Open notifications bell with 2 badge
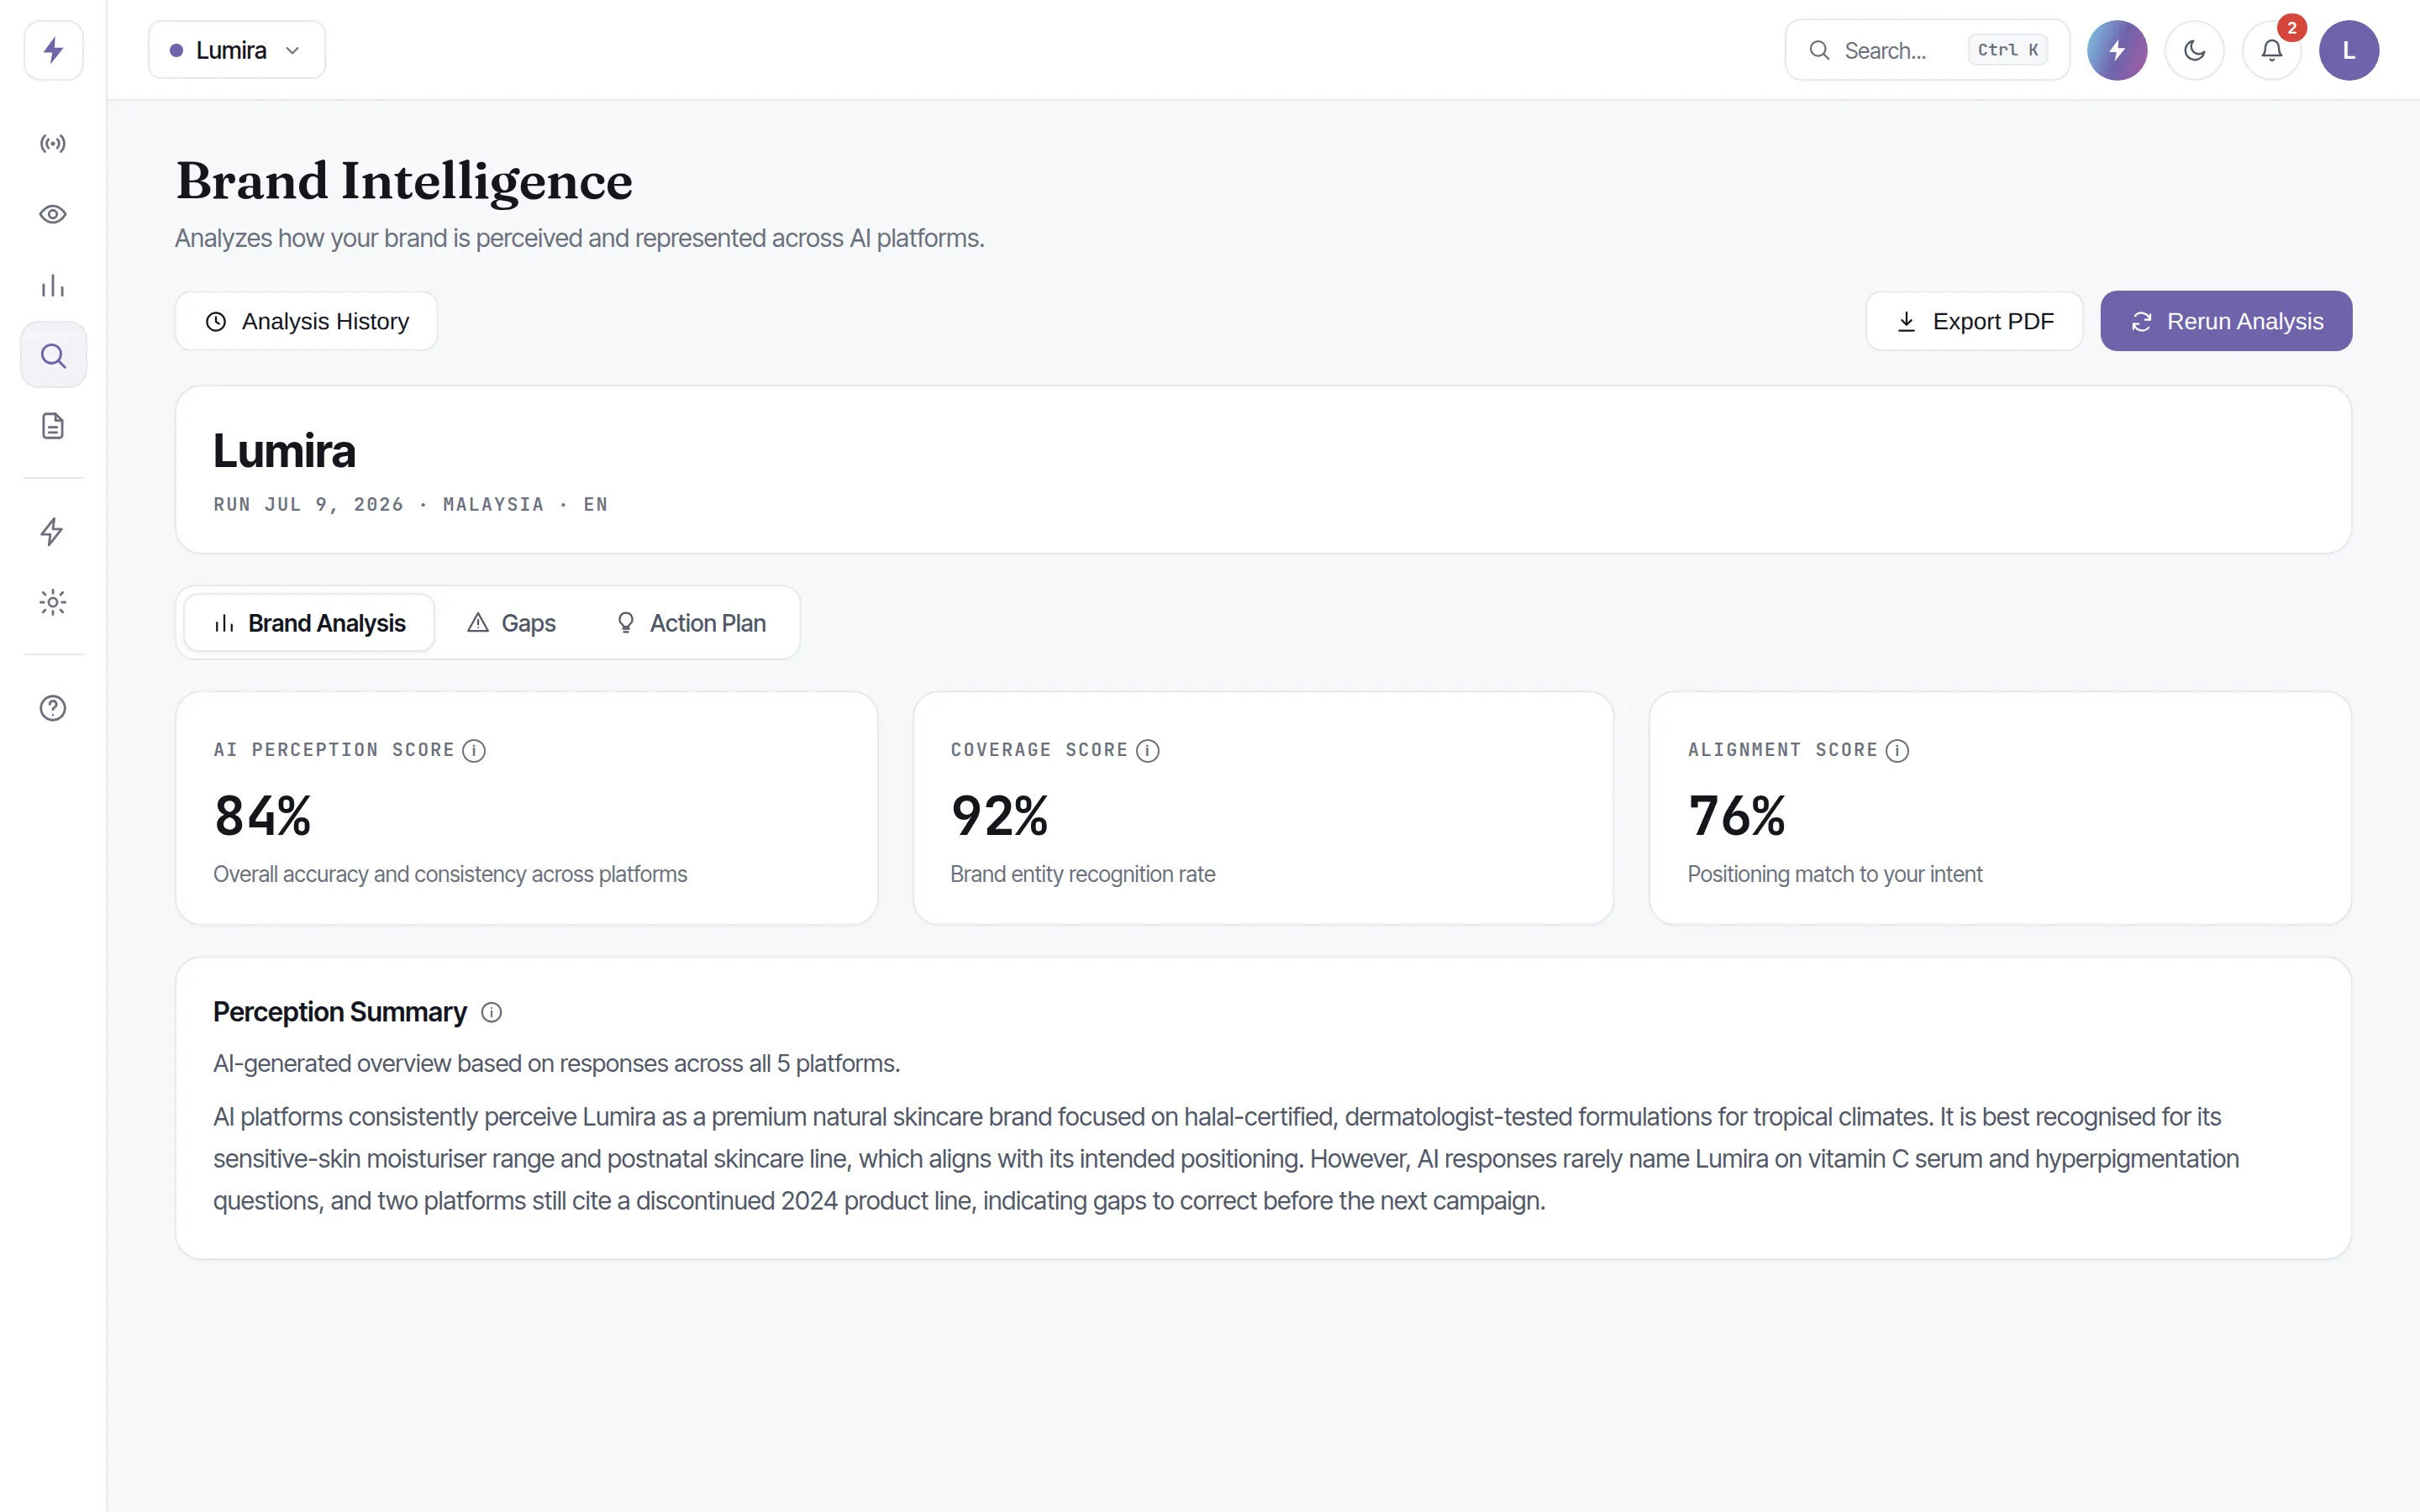2420x1512 pixels. [2272, 50]
